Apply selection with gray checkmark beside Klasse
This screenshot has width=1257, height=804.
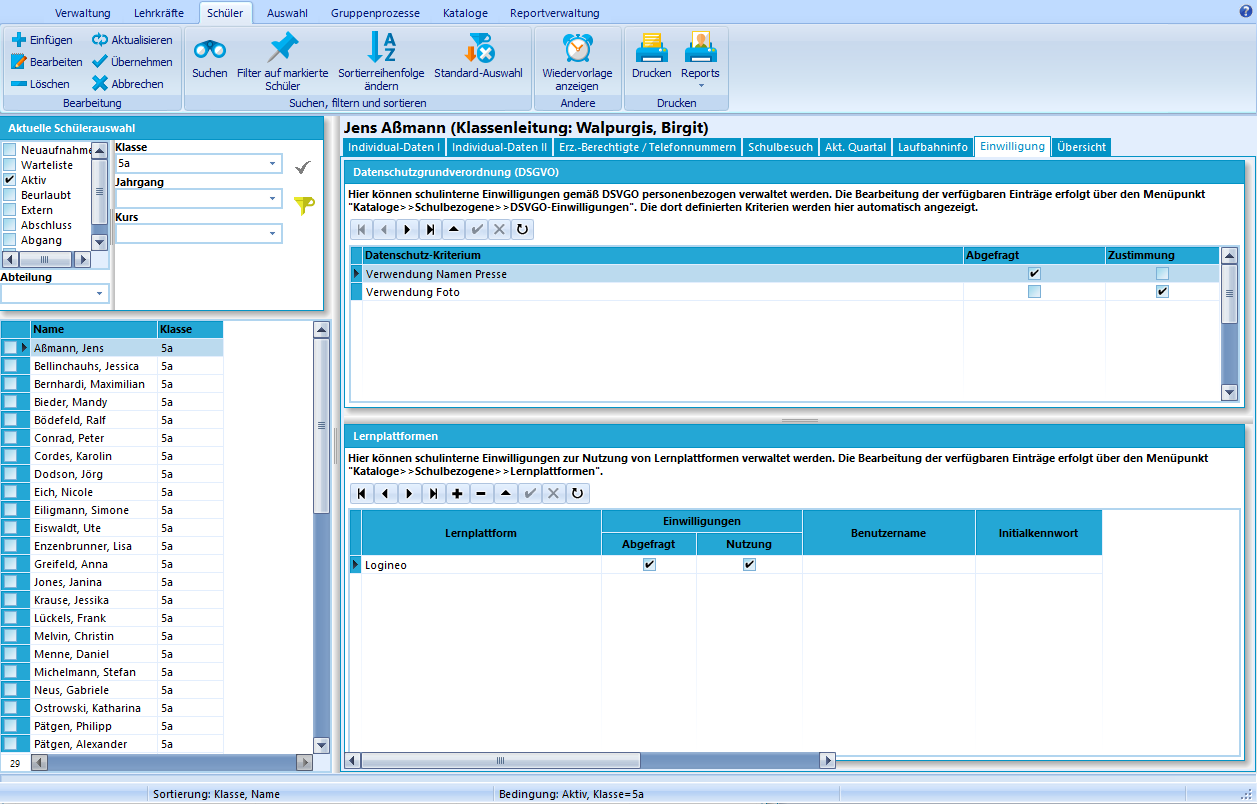coord(303,167)
